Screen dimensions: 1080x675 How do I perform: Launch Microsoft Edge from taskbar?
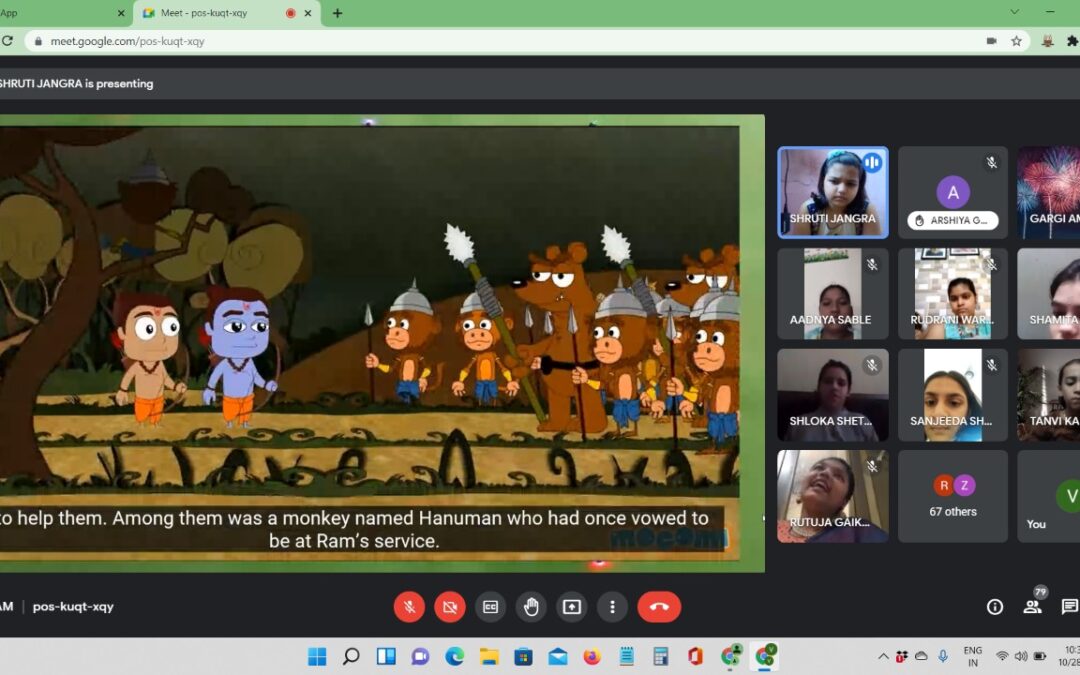455,656
